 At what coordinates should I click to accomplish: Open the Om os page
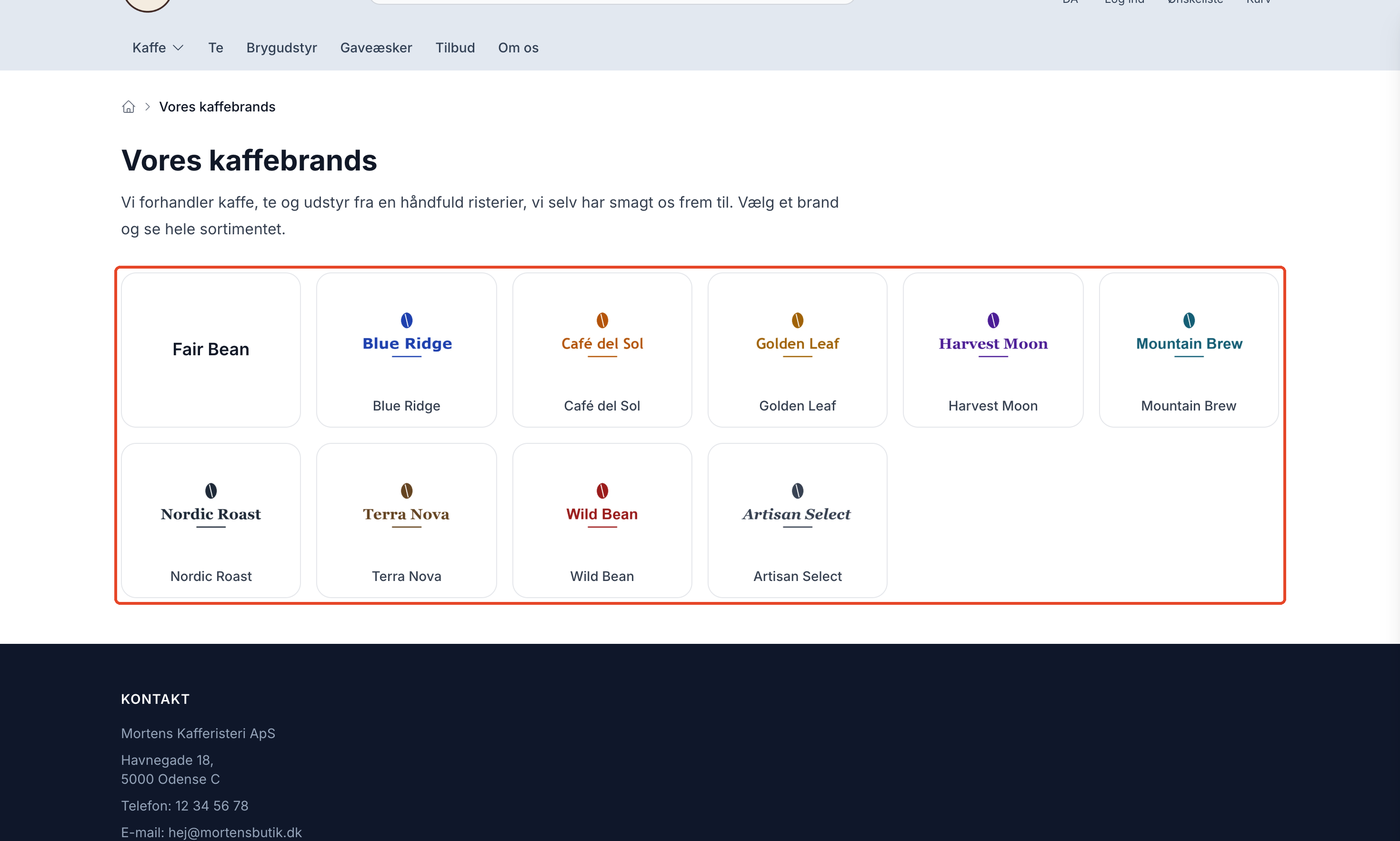tap(518, 48)
